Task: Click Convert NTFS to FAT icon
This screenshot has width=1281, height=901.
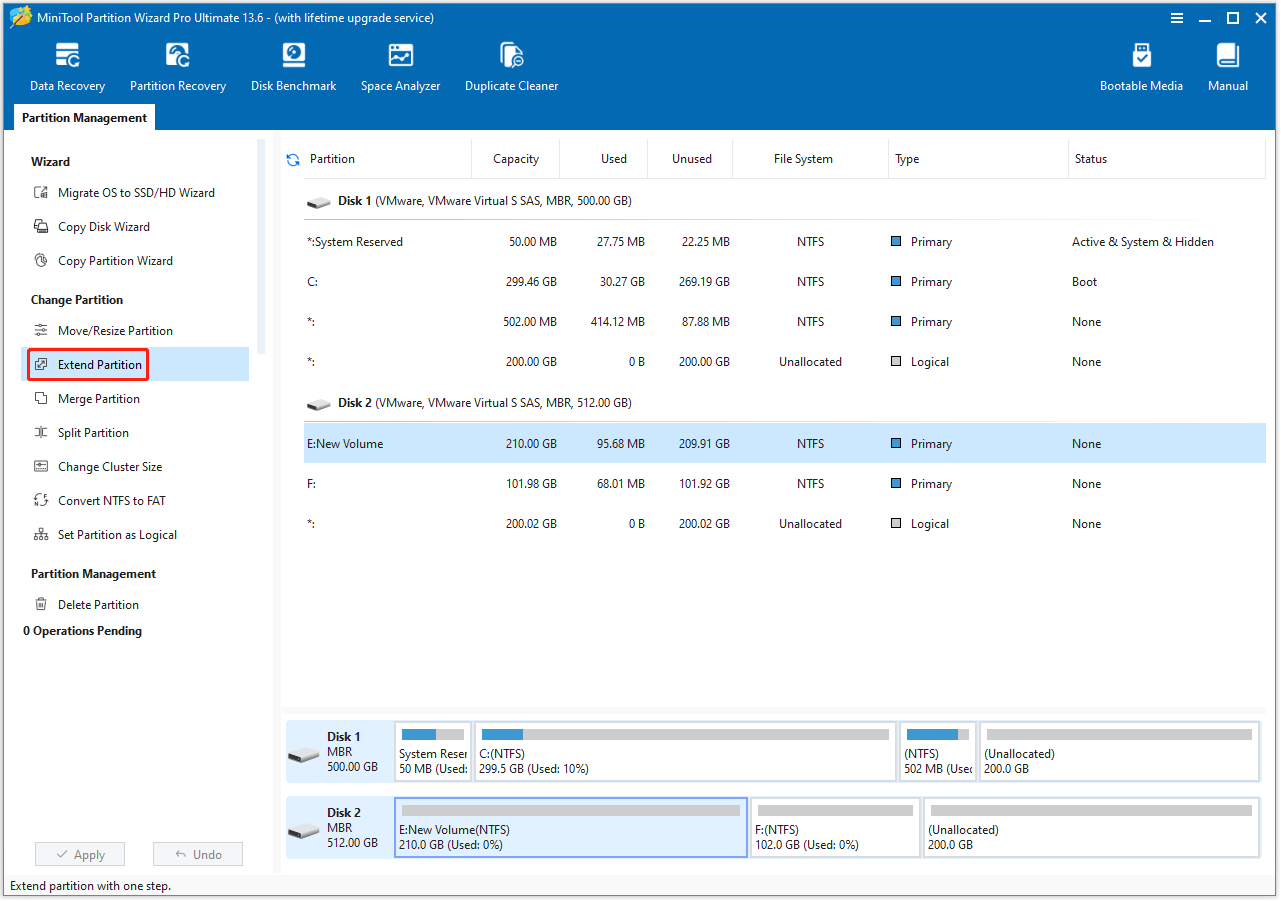Action: pos(41,501)
